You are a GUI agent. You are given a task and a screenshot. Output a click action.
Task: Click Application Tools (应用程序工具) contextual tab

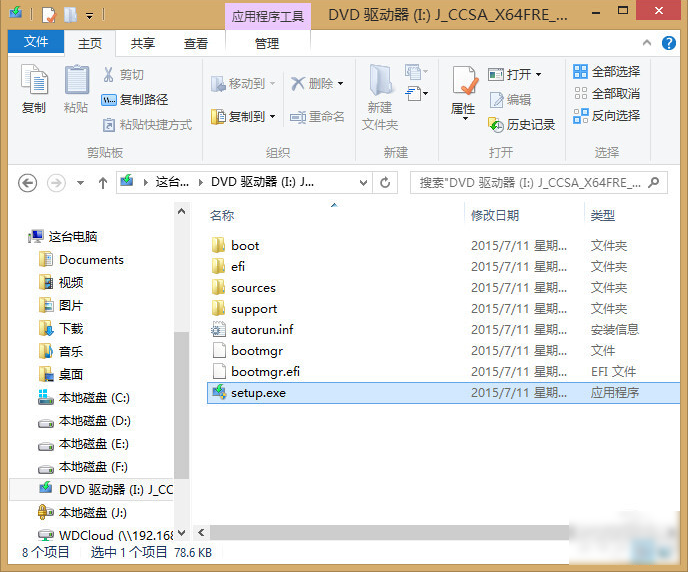[x=268, y=17]
